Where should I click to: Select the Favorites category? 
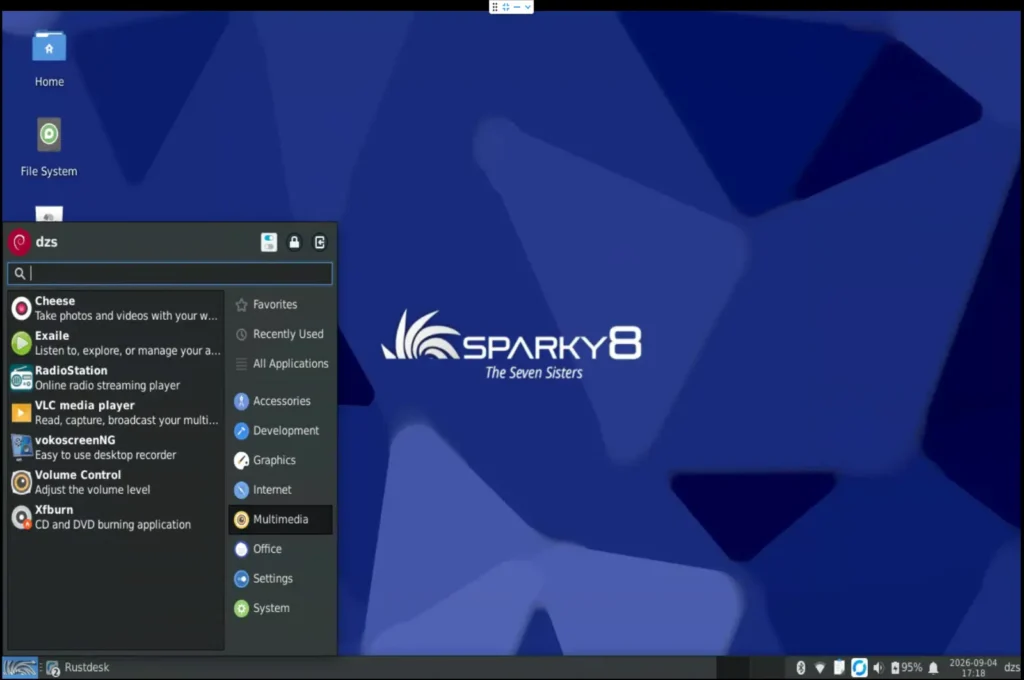pyautogui.click(x=280, y=304)
